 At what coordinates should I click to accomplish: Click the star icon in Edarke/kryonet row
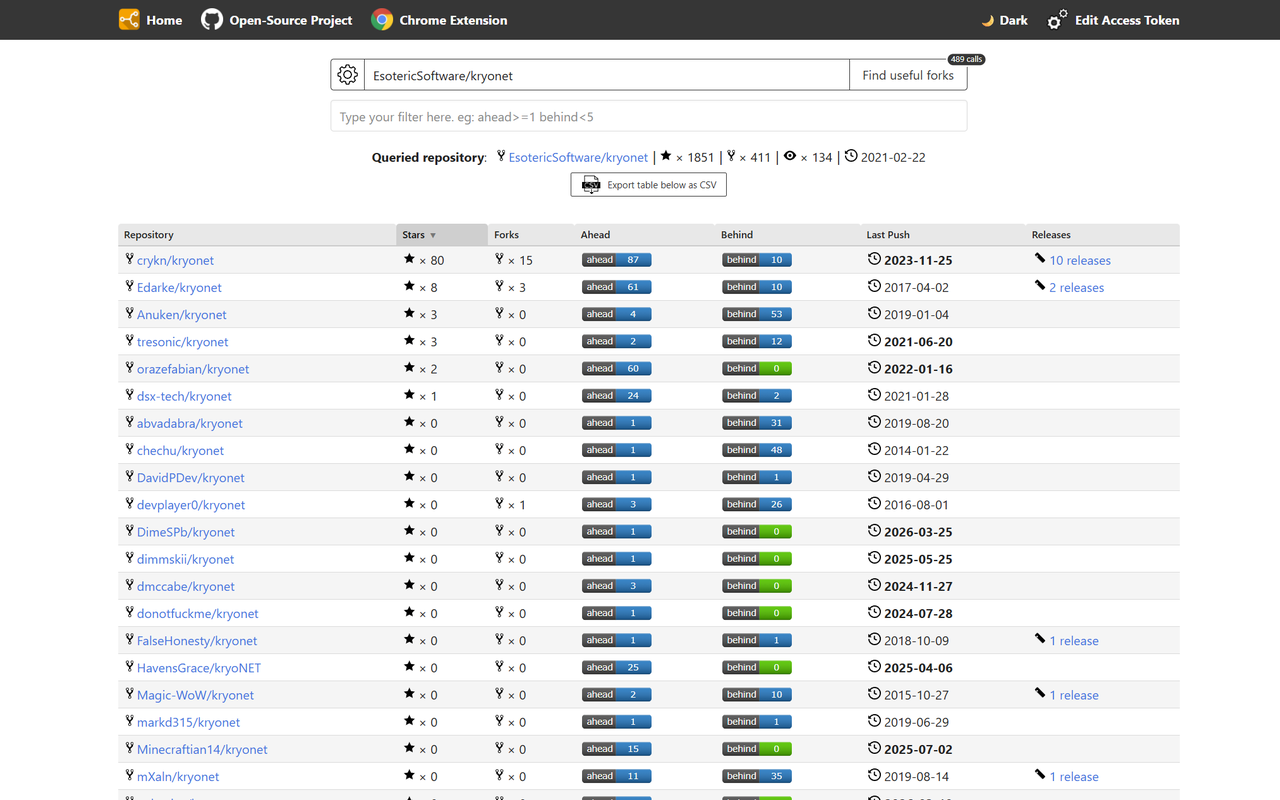pos(409,286)
